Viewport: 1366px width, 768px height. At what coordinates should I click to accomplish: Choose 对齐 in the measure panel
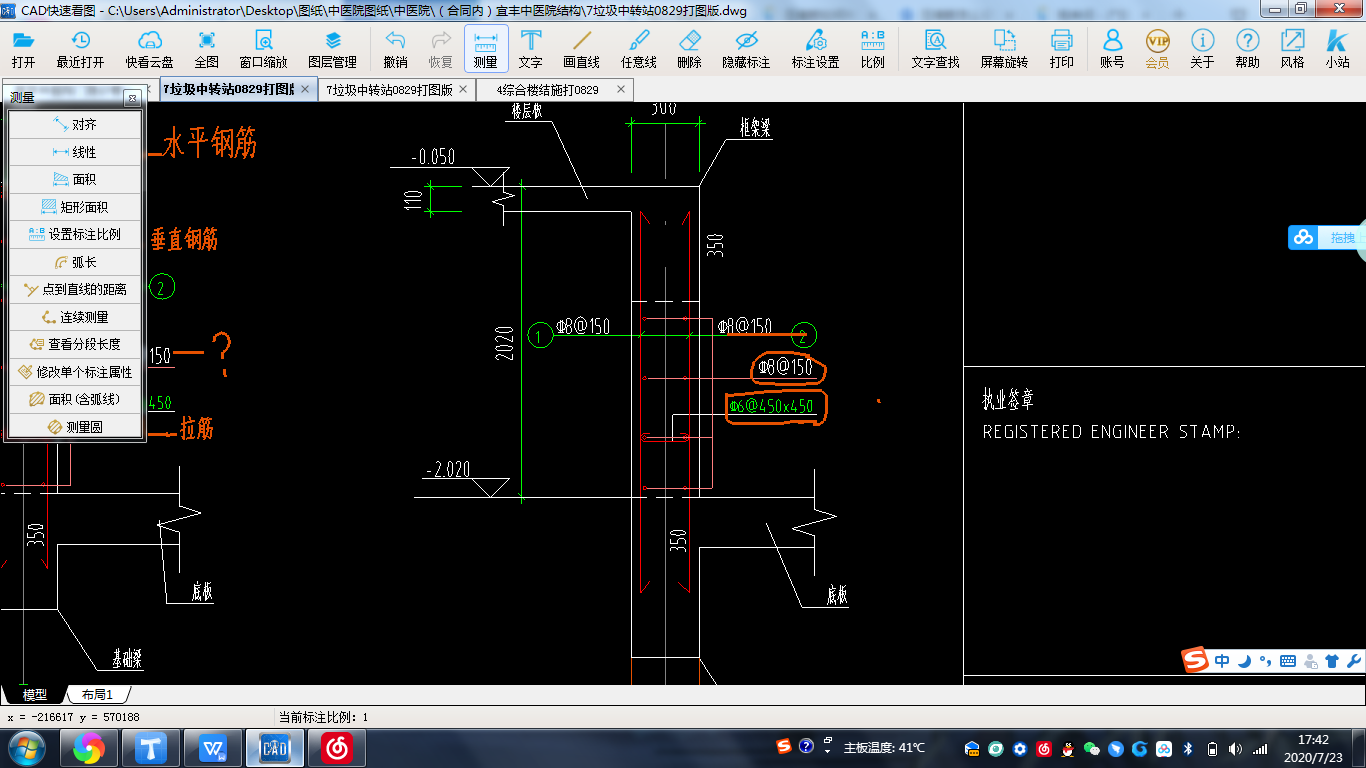(x=75, y=125)
